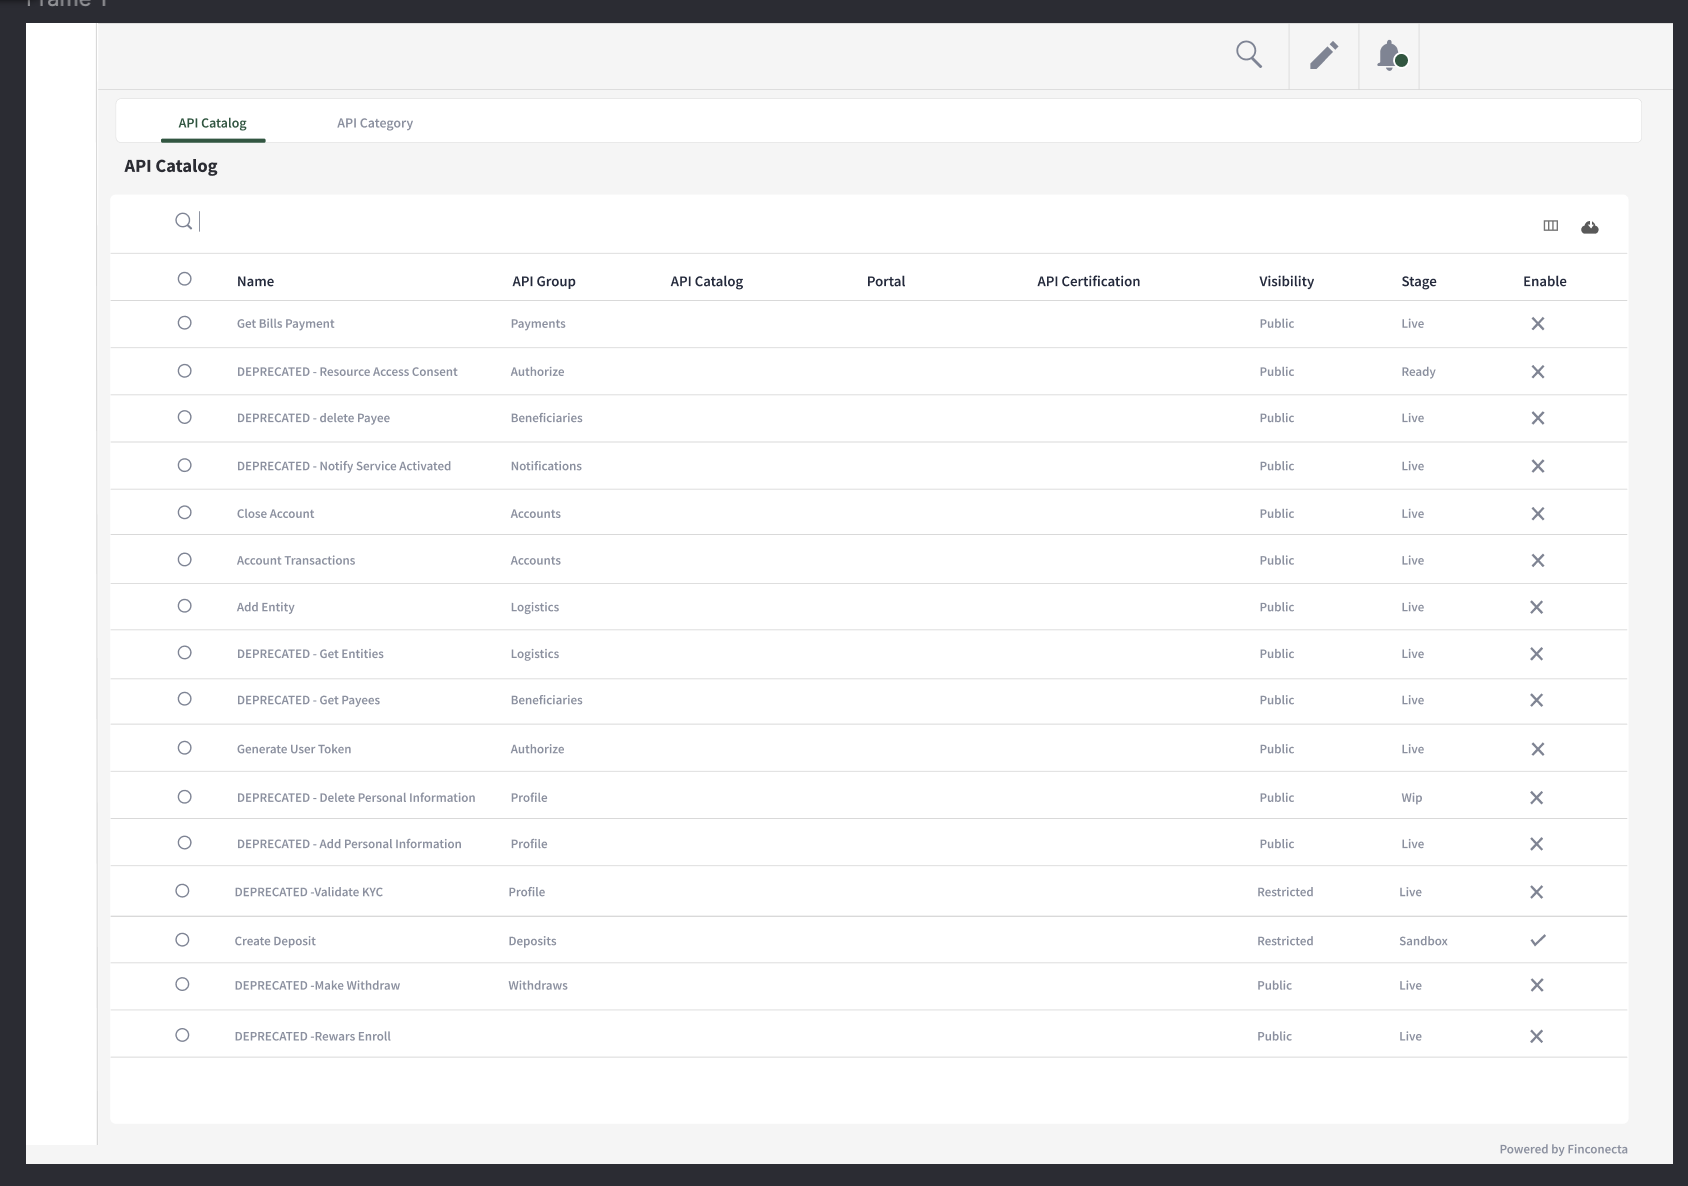Open the search magnifier in top bar

click(1249, 55)
